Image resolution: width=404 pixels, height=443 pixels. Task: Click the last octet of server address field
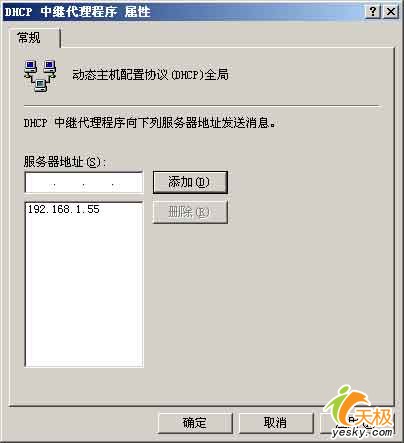(x=129, y=182)
